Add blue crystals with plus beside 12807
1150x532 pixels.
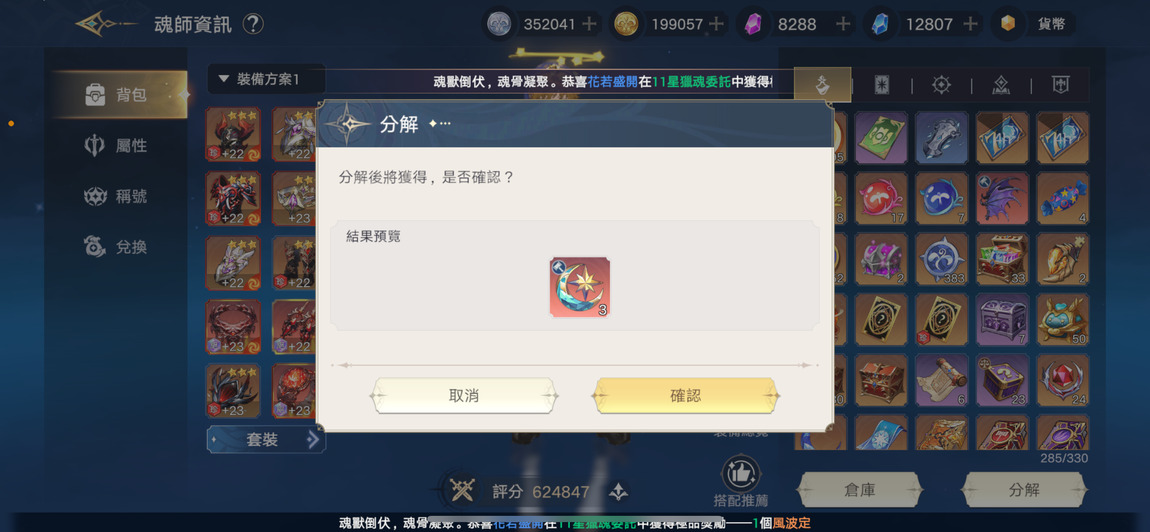(970, 24)
